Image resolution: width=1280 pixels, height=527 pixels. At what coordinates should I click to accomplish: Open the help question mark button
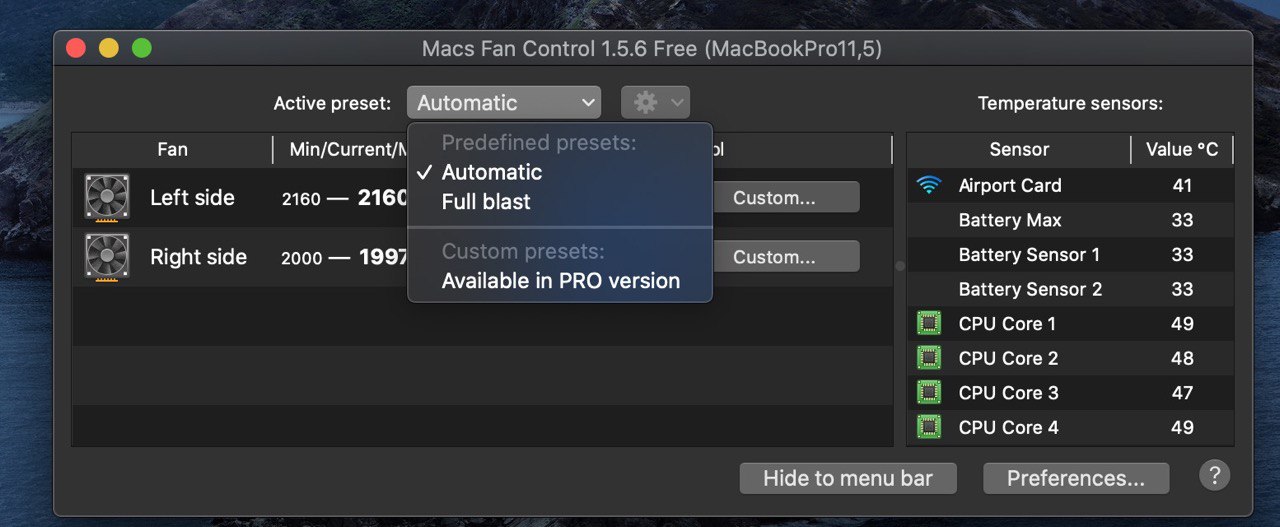coord(1215,475)
